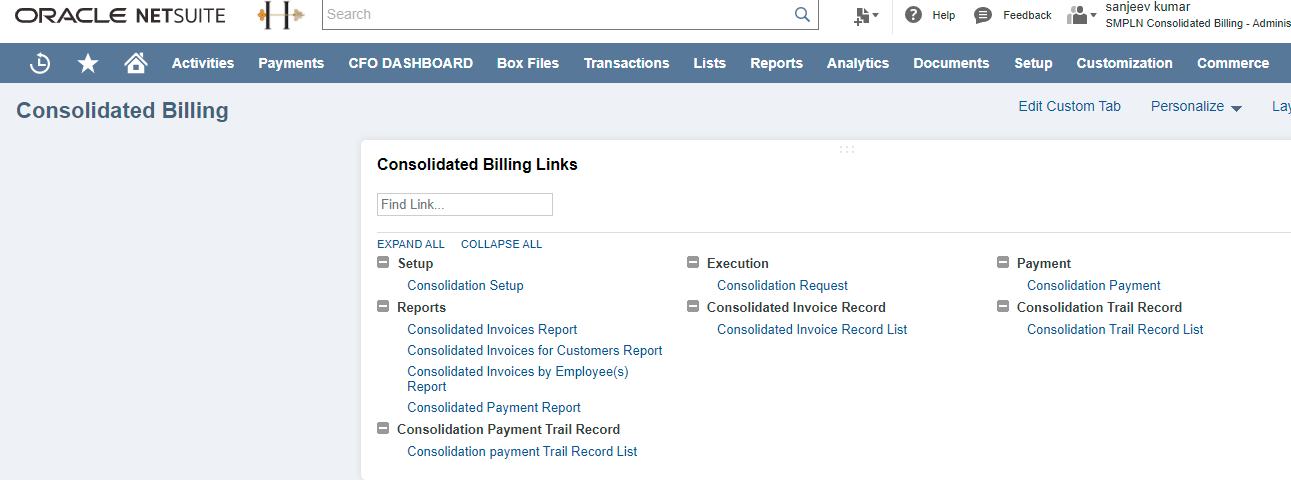1291x480 pixels.
Task: Click the Oracle NetSuite logo
Action: (x=120, y=15)
